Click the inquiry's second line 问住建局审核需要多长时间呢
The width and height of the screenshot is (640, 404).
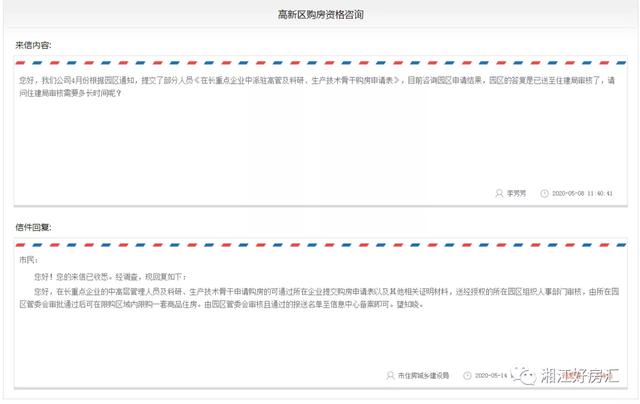70,93
